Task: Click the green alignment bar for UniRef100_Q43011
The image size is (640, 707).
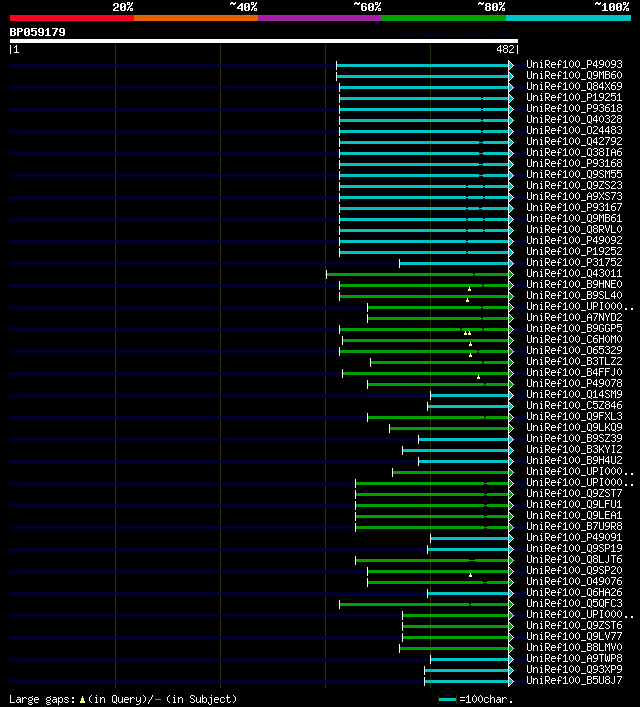Action: tap(417, 274)
